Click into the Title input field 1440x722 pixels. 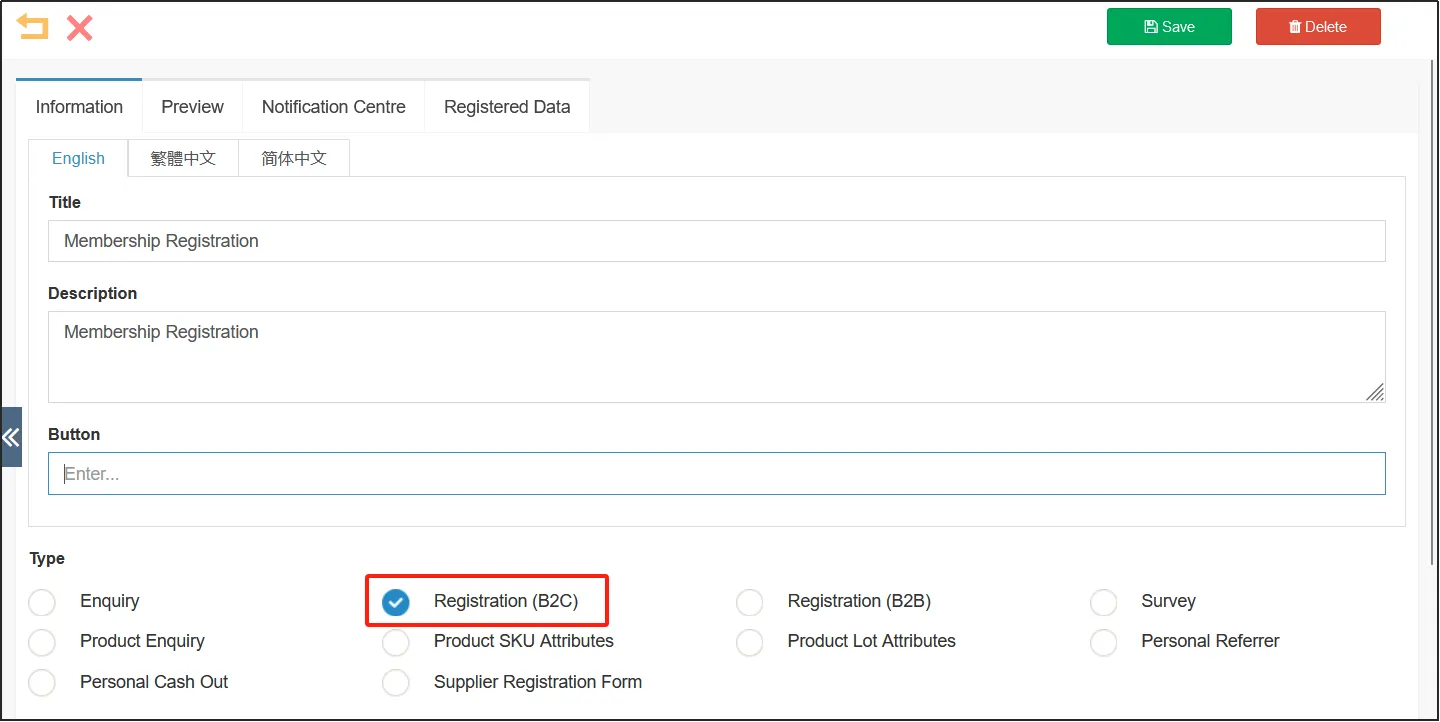[716, 241]
